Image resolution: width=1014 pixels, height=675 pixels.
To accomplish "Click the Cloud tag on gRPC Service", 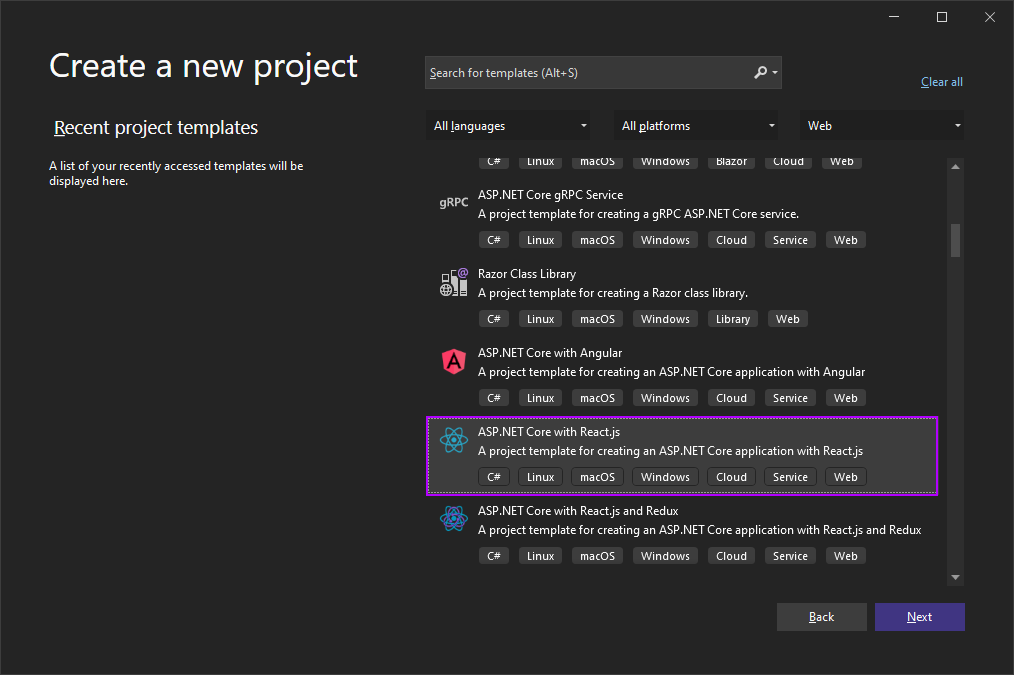I will coord(731,240).
